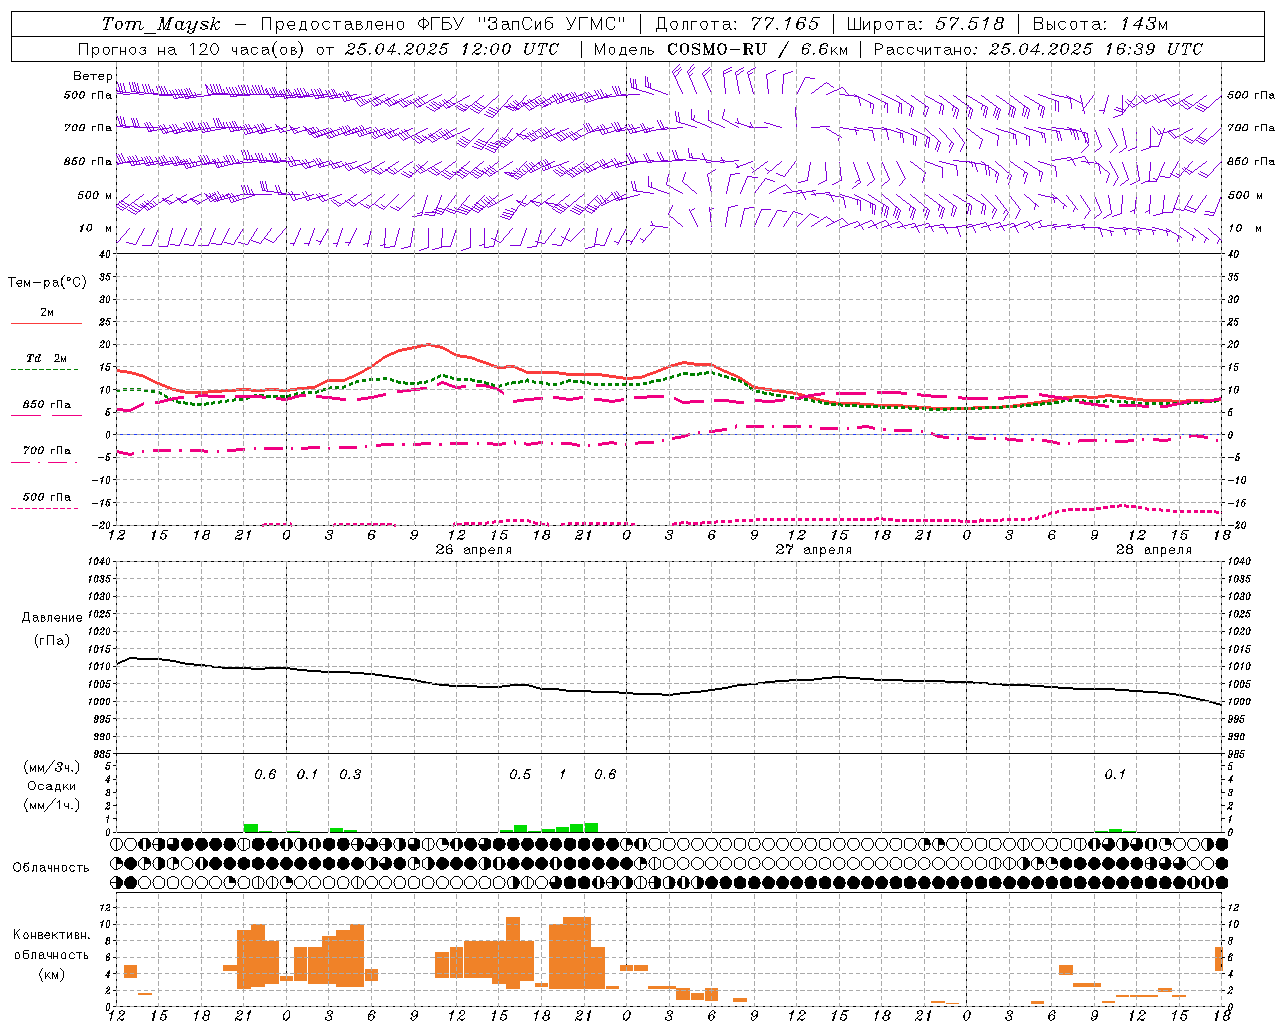Screen dimensions: 1280x1024
Task: Click the 27 апреля date label
Action: pyautogui.click(x=813, y=550)
